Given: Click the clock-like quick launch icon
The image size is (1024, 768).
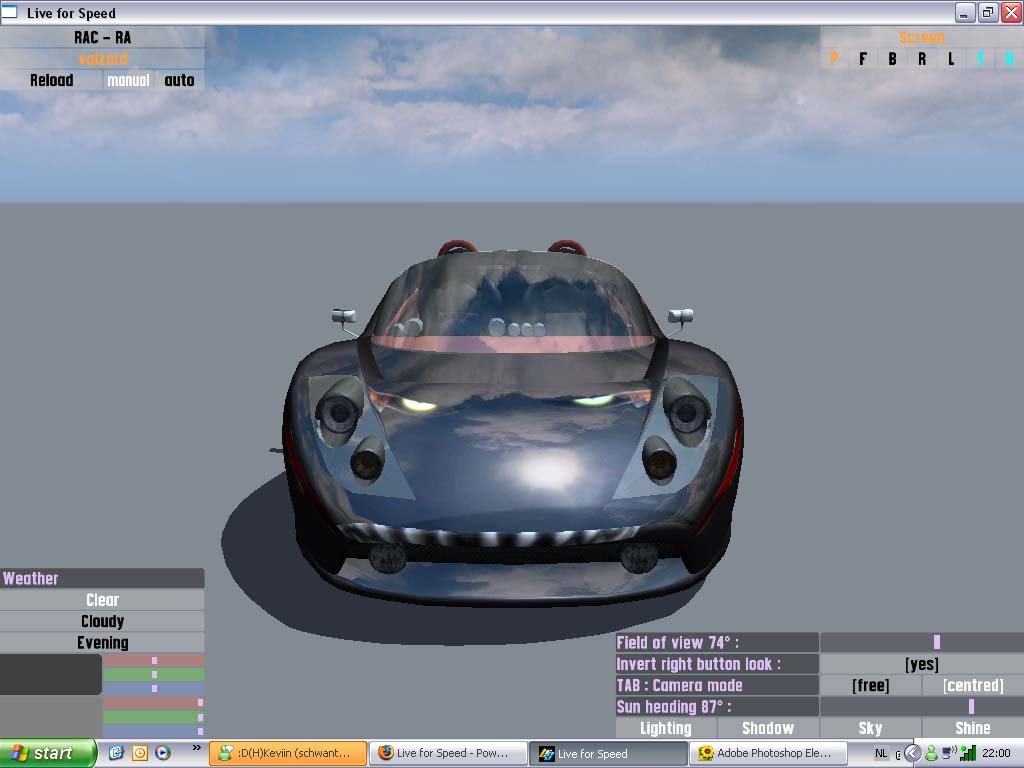Looking at the screenshot, I should [x=140, y=753].
